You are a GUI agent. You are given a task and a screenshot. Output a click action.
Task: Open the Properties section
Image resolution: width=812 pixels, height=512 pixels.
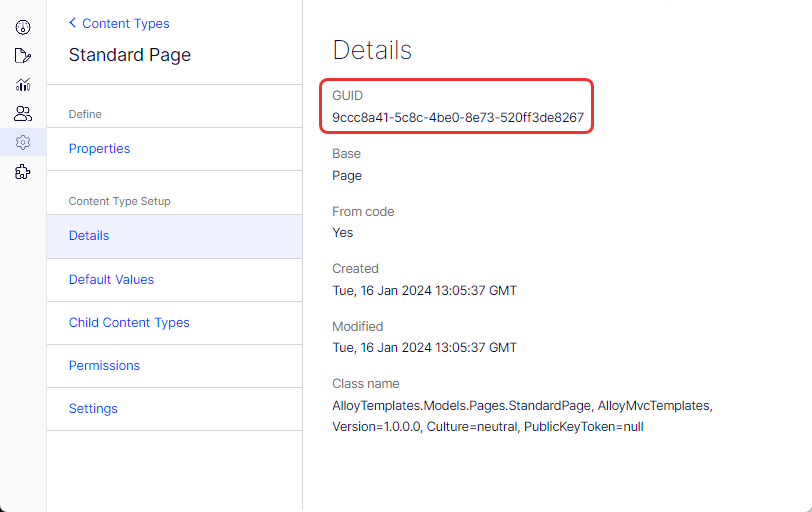[x=175, y=149]
